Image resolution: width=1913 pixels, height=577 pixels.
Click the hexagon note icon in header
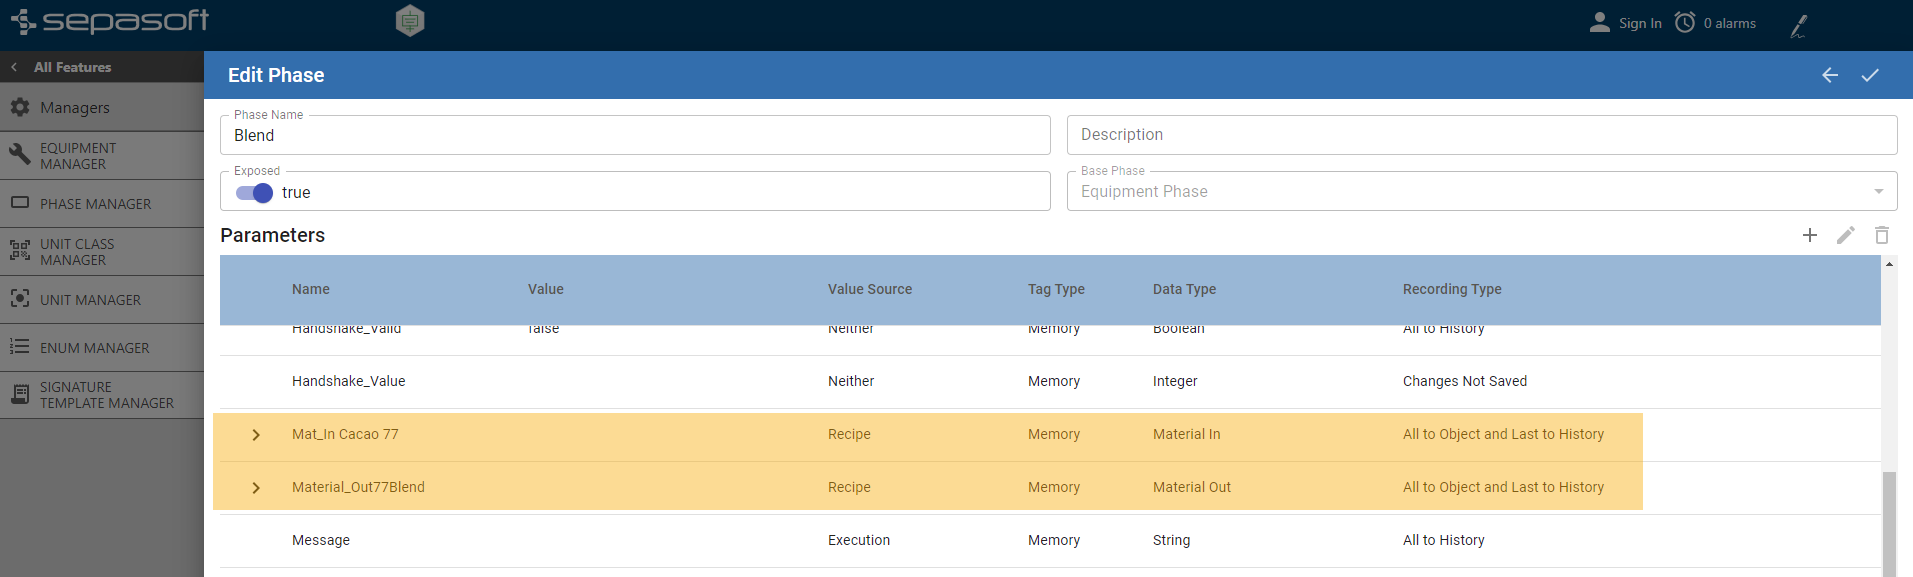pos(410,21)
